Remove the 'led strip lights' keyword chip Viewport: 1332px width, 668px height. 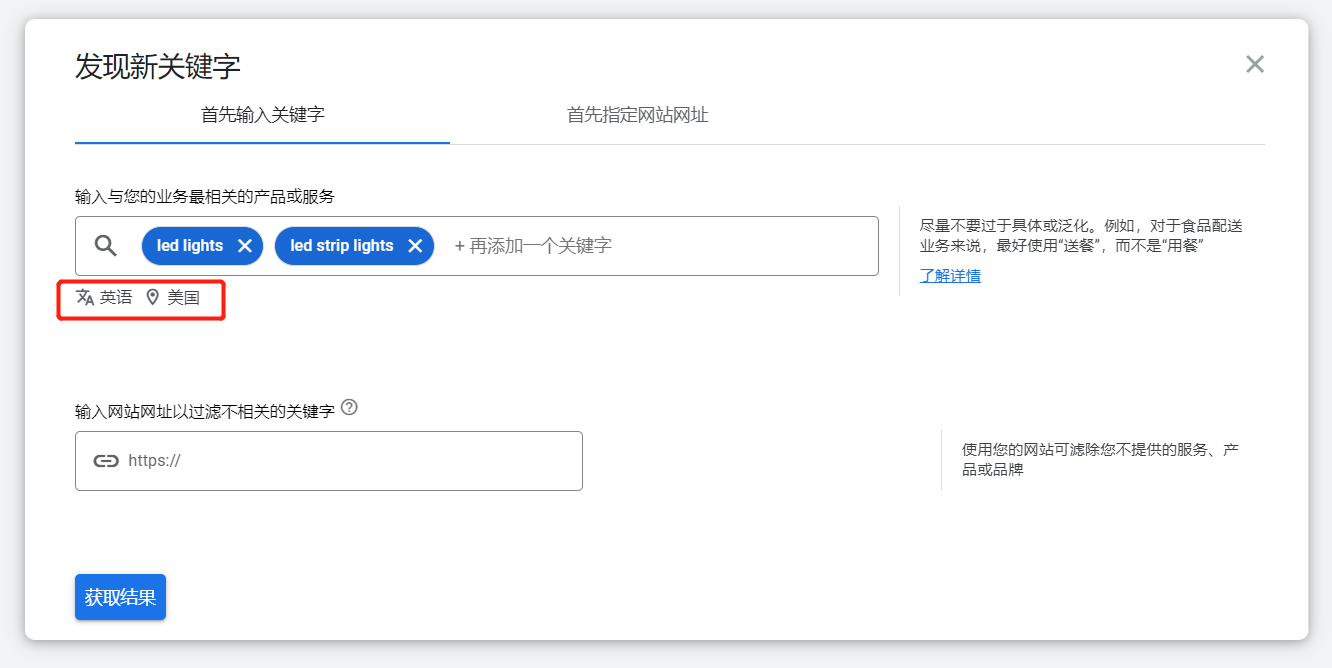pos(415,246)
